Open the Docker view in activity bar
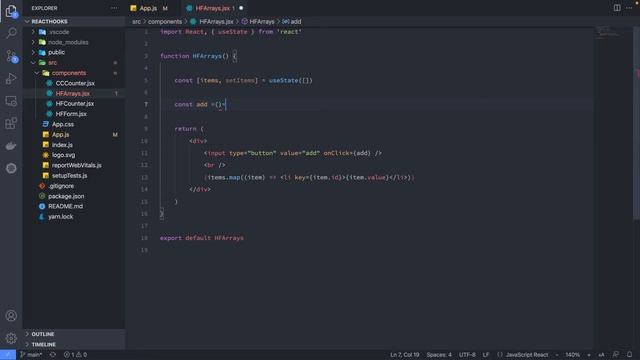 (11, 146)
